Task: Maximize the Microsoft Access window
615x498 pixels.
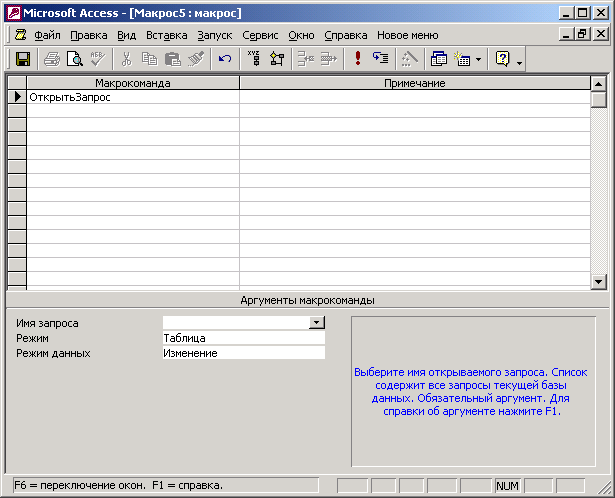Action: click(582, 13)
